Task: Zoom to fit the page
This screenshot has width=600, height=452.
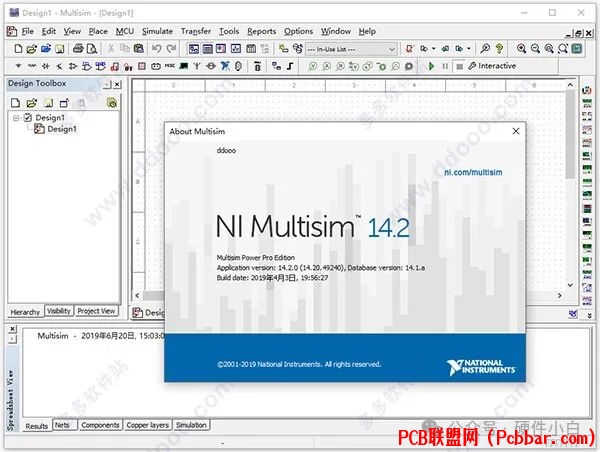Action: [x=563, y=49]
